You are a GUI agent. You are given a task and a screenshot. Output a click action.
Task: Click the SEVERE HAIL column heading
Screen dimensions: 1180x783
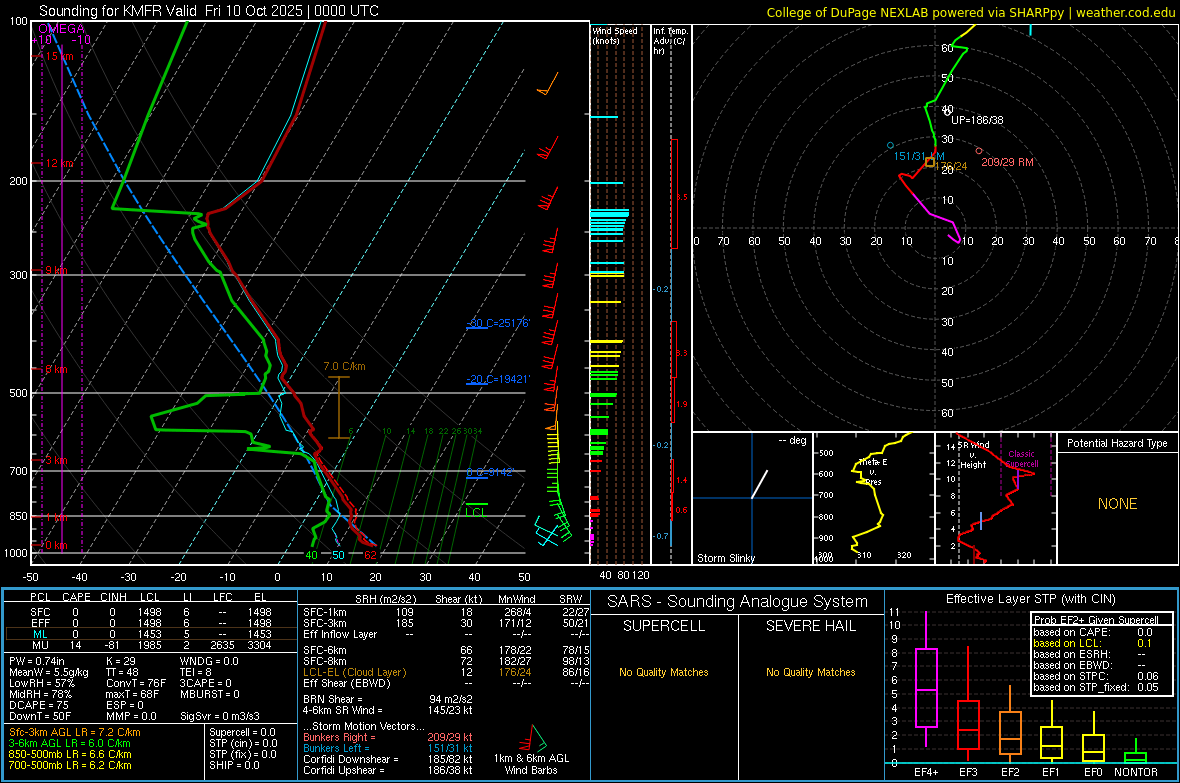[810, 626]
